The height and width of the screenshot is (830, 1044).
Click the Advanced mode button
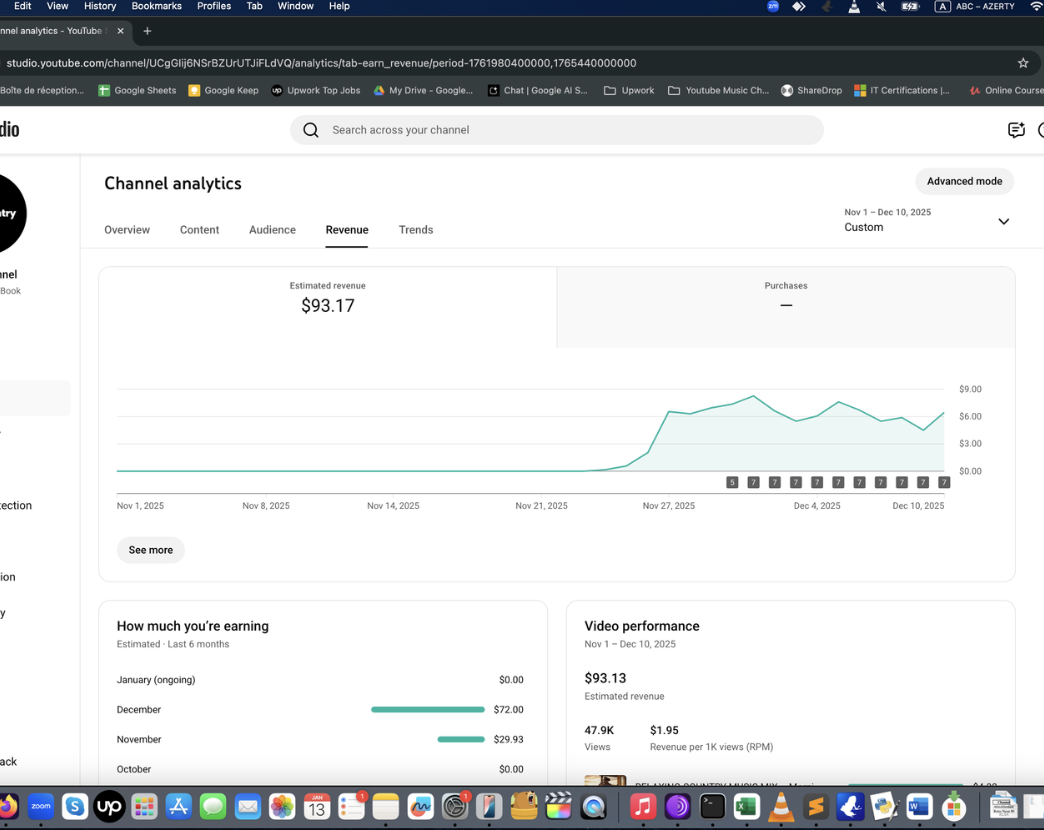pos(964,181)
